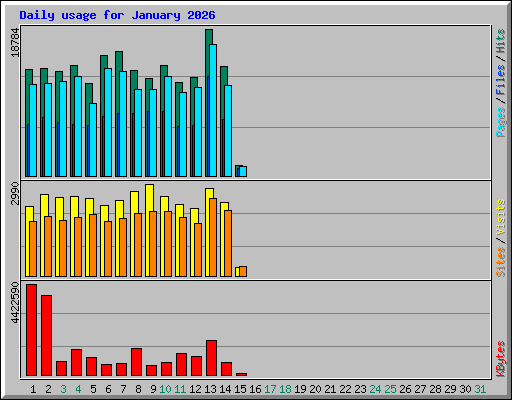
Task: Click the cyan hits bar for day 10
Action: point(168,126)
